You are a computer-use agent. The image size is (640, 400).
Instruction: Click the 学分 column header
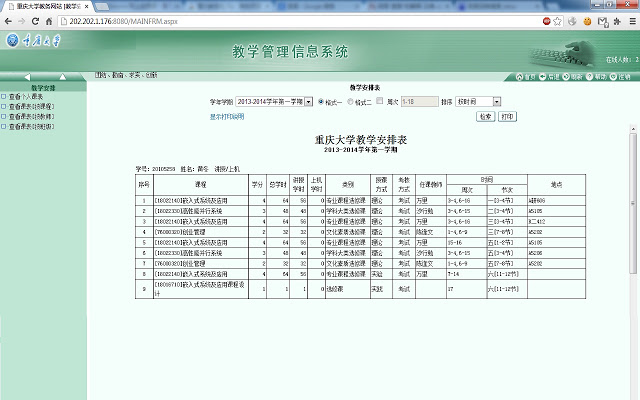(257, 184)
